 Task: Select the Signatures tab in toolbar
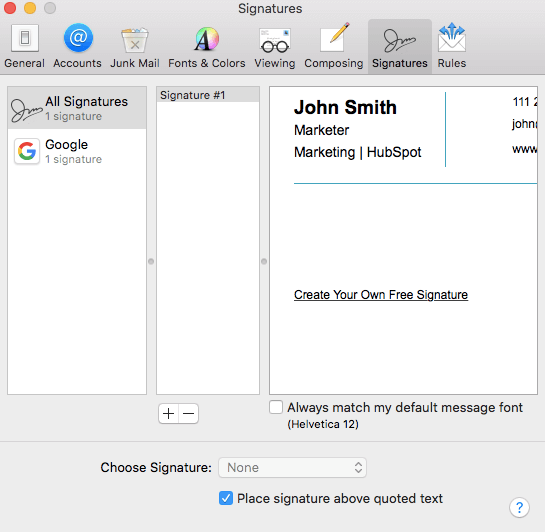(400, 46)
